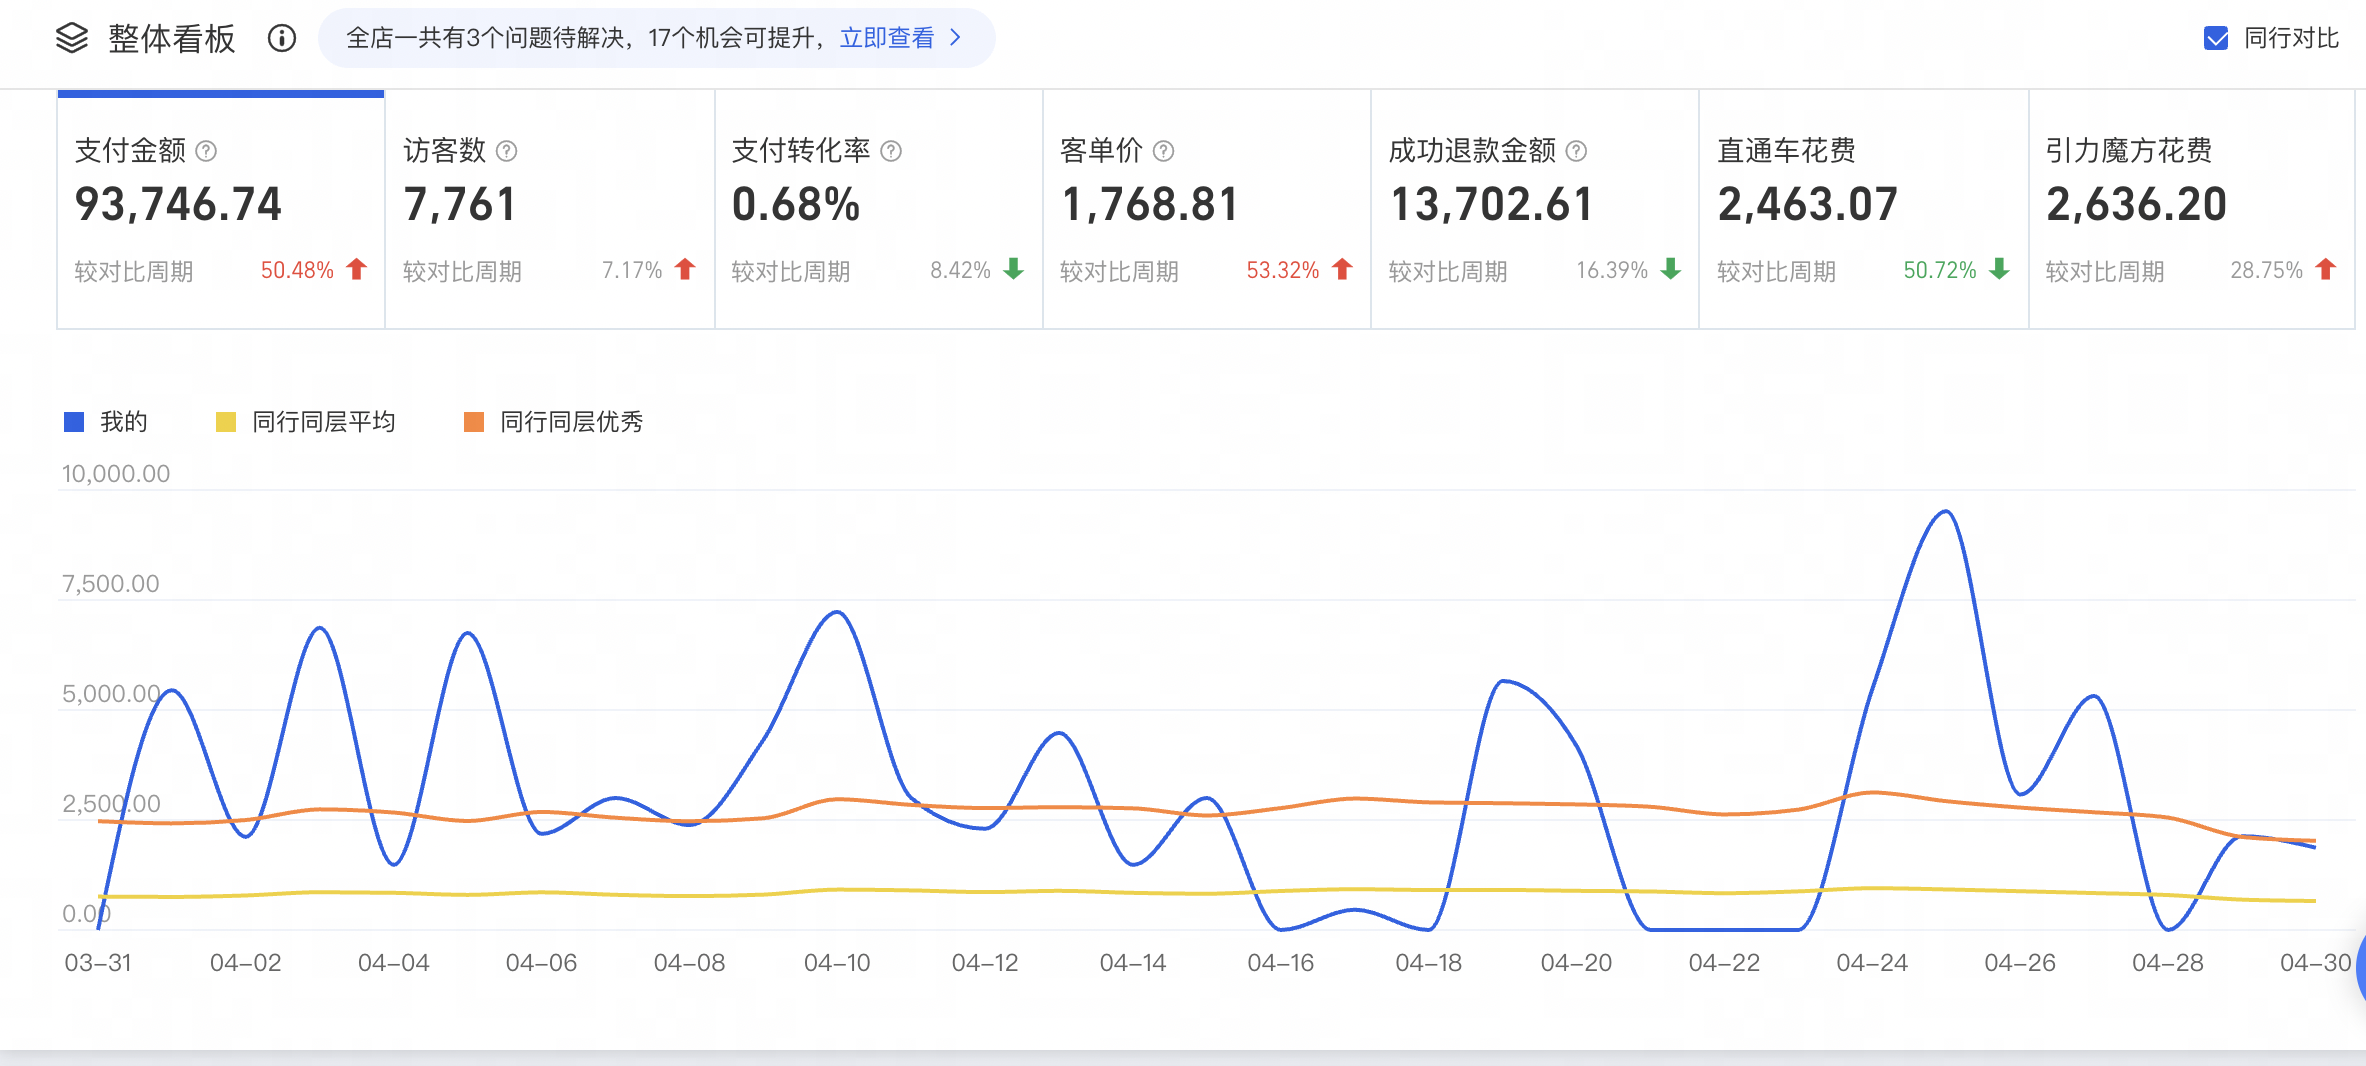
Task: Toggle 同行同层平均 series in legend
Action: pos(306,422)
